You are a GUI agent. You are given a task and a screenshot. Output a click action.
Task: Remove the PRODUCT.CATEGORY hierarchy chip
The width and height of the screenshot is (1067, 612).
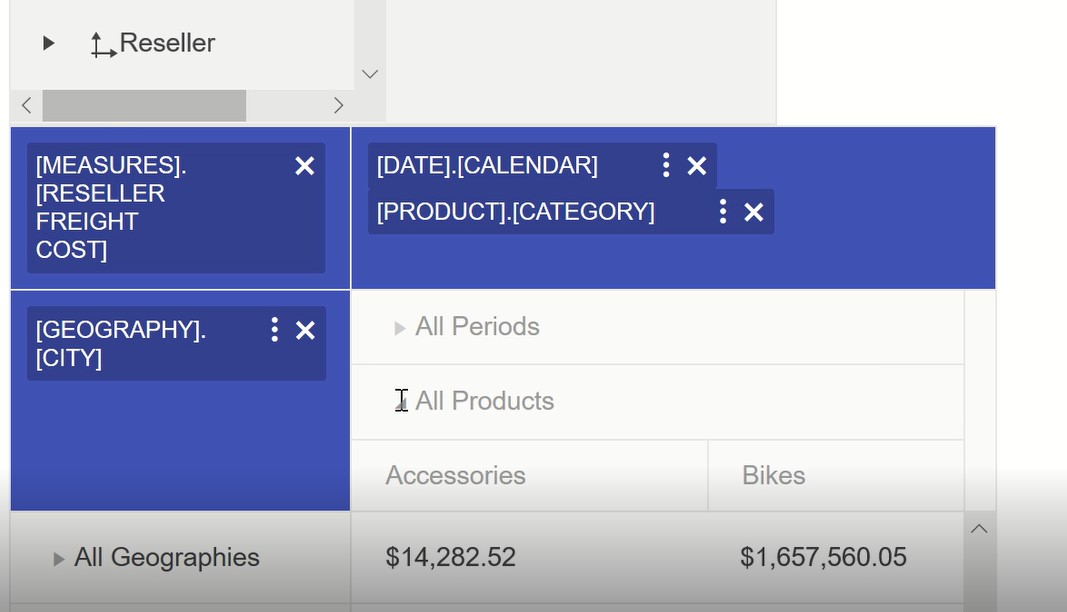click(x=754, y=212)
